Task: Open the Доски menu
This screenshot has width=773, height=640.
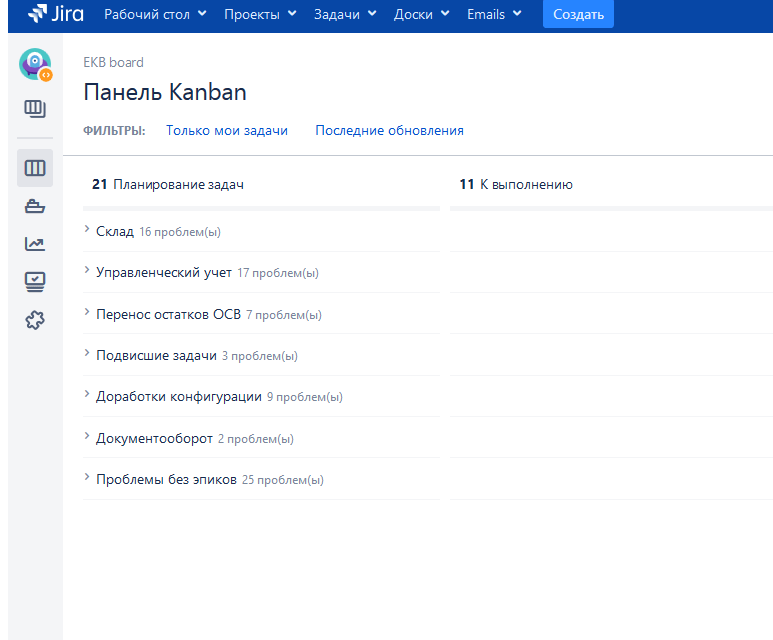Action: tap(422, 14)
